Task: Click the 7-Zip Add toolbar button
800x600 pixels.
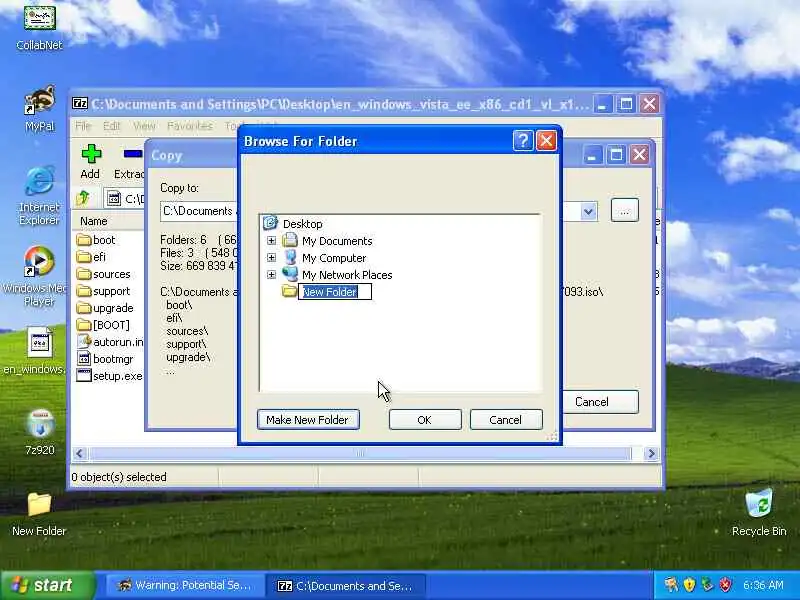Action: (x=90, y=162)
